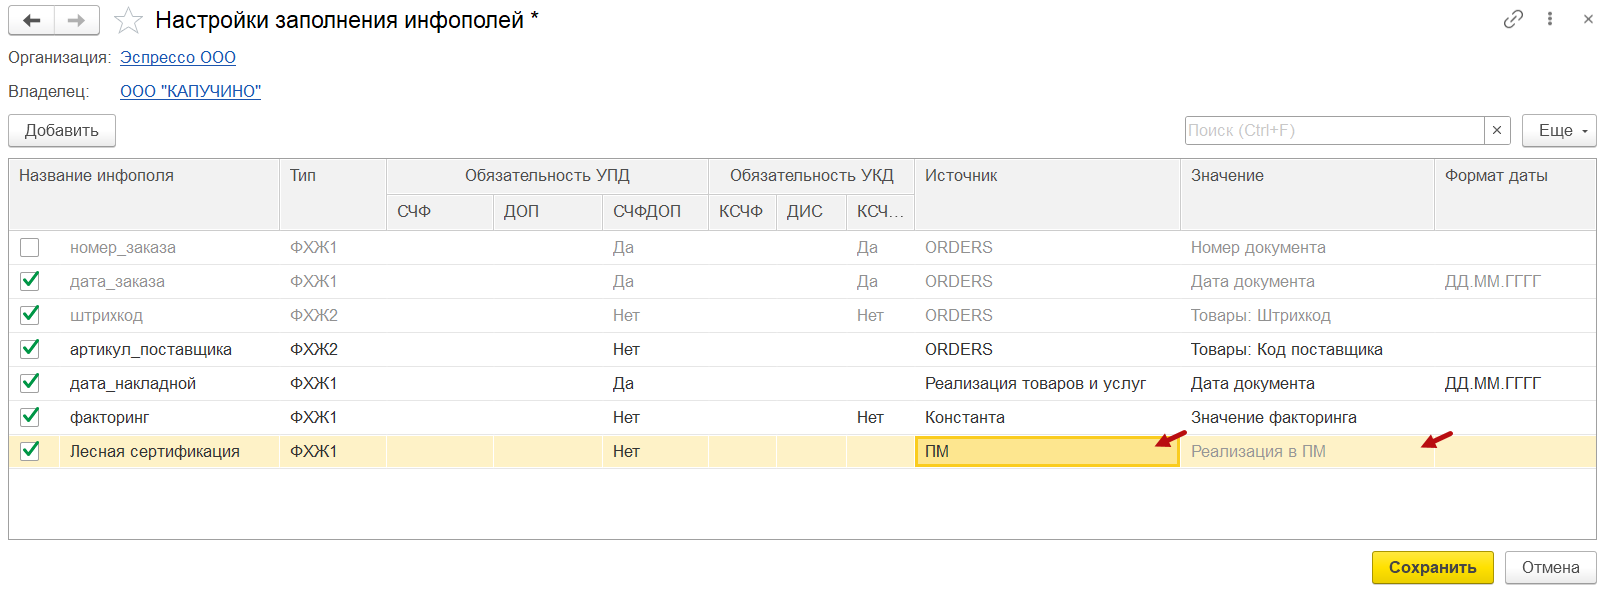Select ДД.ММ.ГГГГ format in дата_накладной row
1603x592 pixels.
(1515, 383)
